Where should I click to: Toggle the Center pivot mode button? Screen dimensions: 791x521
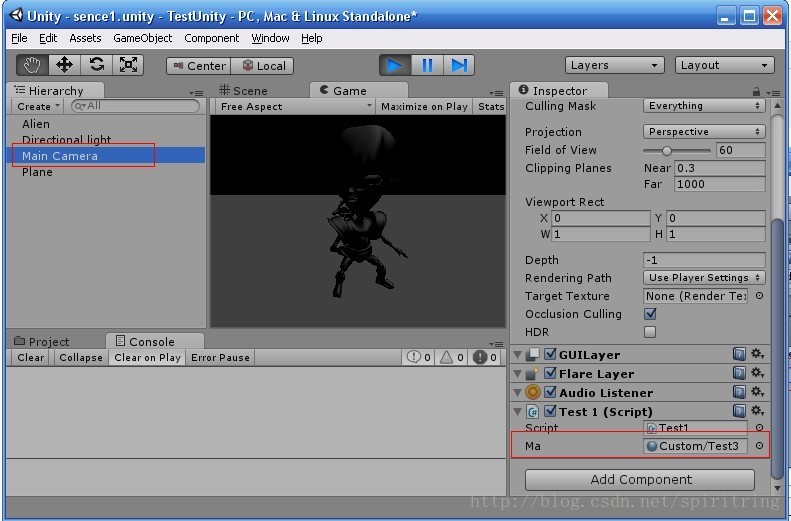[x=199, y=66]
